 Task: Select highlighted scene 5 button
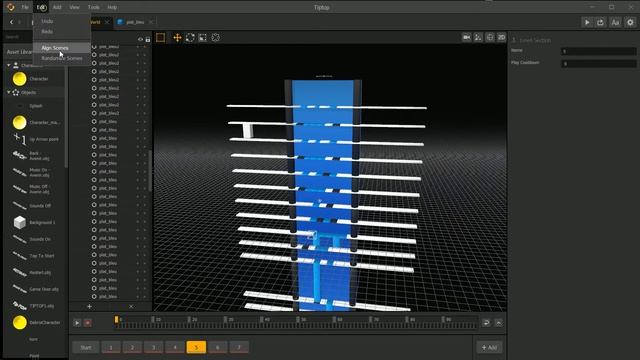[196, 347]
